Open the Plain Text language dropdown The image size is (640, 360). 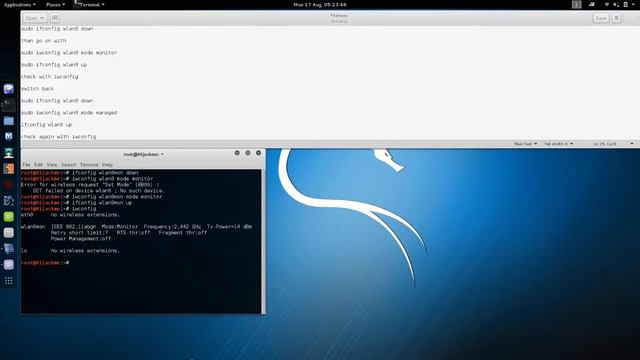[525, 144]
